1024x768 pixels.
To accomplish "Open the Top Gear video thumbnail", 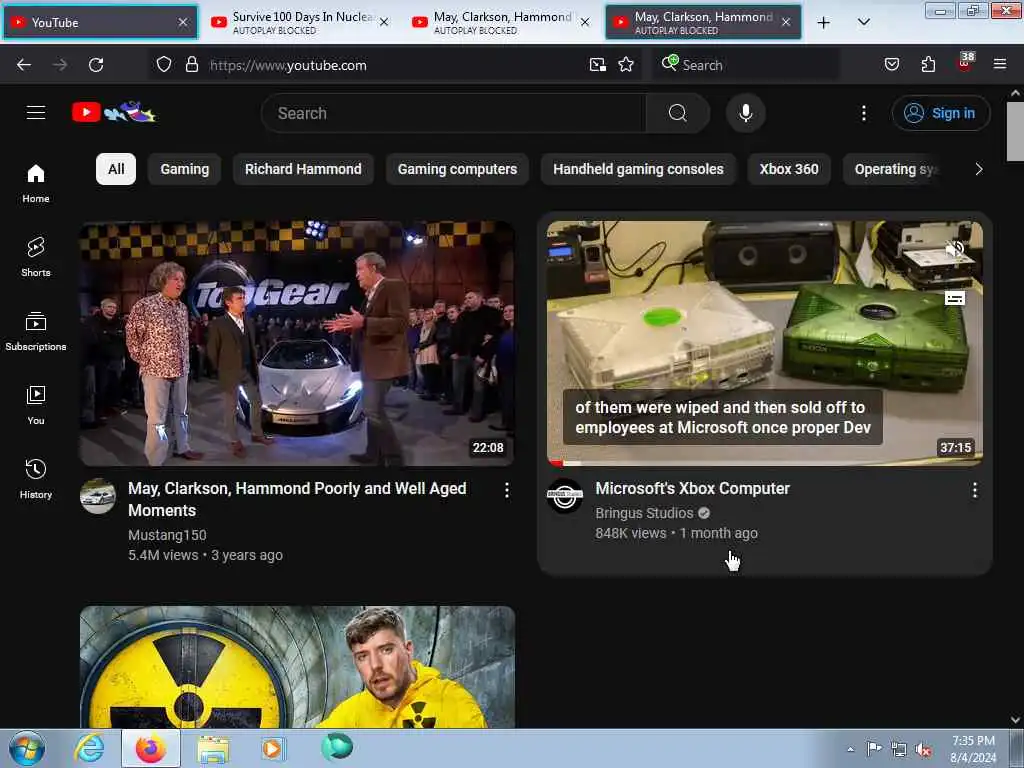I will 297,343.
